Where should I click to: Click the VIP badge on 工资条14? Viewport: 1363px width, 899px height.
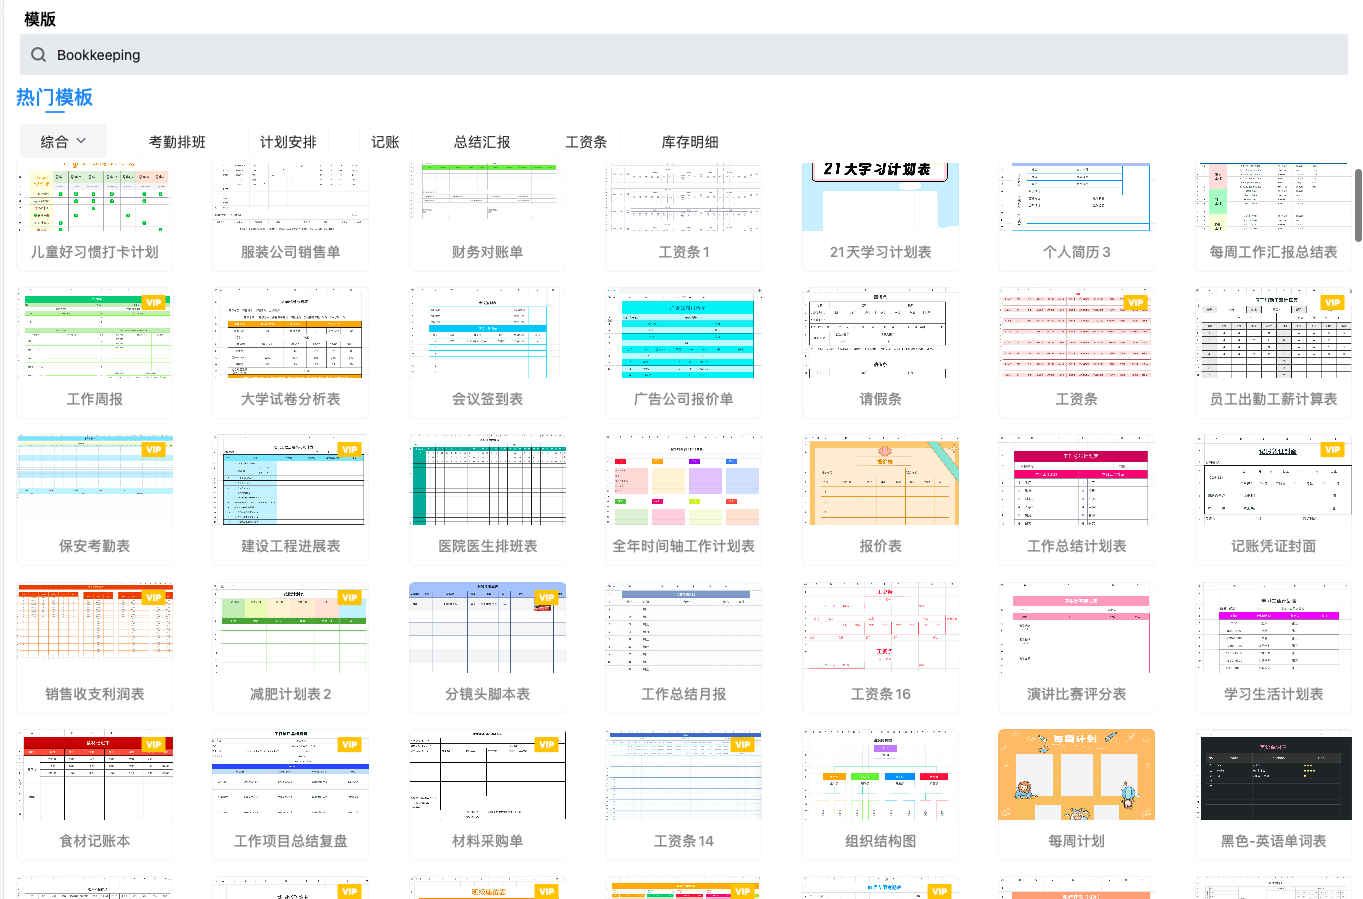(x=742, y=744)
